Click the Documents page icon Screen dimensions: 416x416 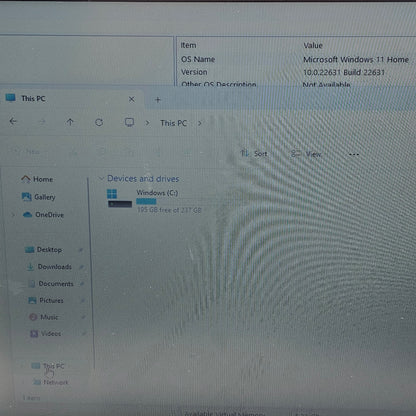(x=32, y=284)
